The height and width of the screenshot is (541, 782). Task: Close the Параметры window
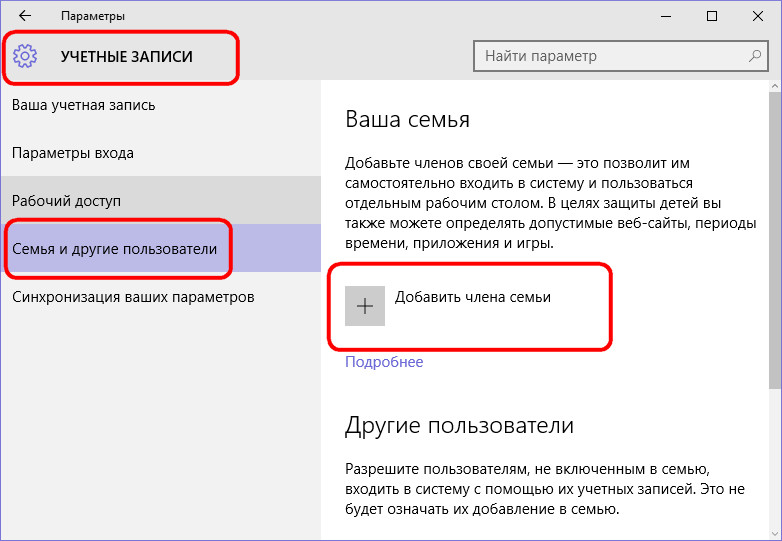(758, 16)
